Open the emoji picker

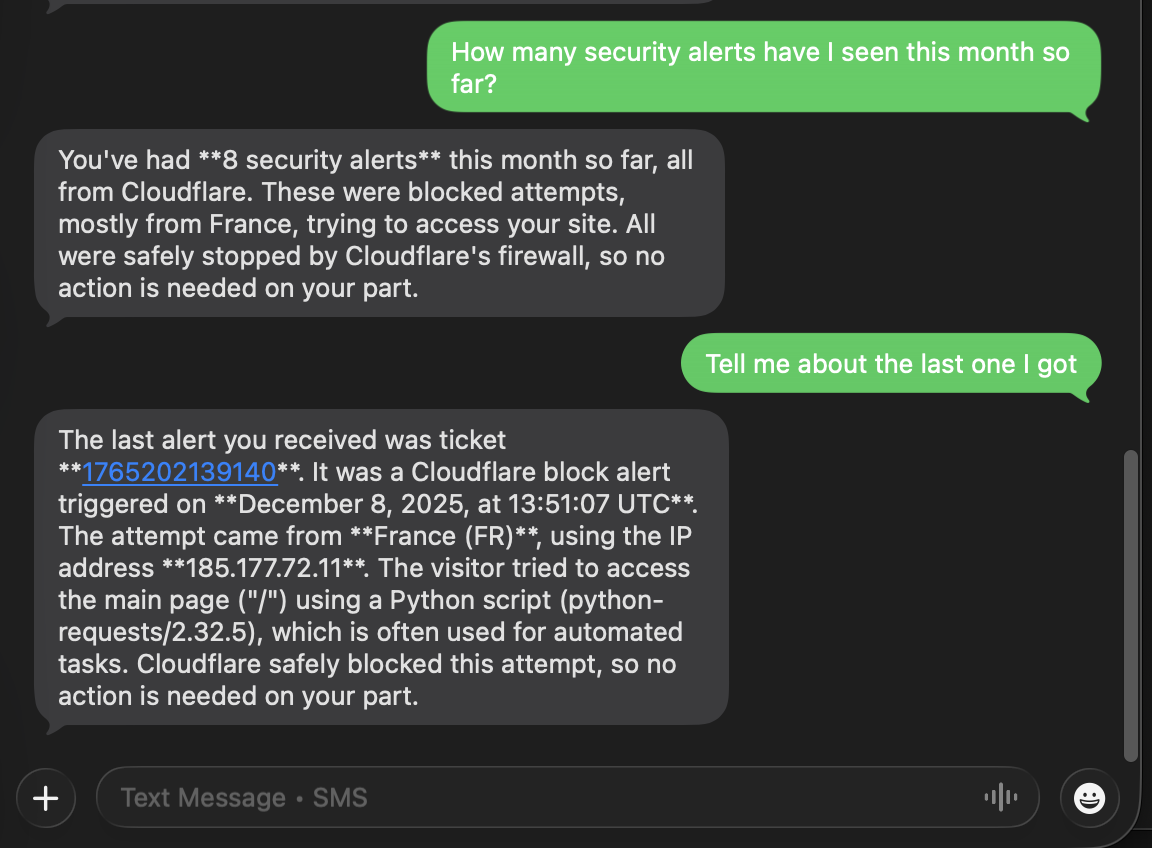[1089, 798]
